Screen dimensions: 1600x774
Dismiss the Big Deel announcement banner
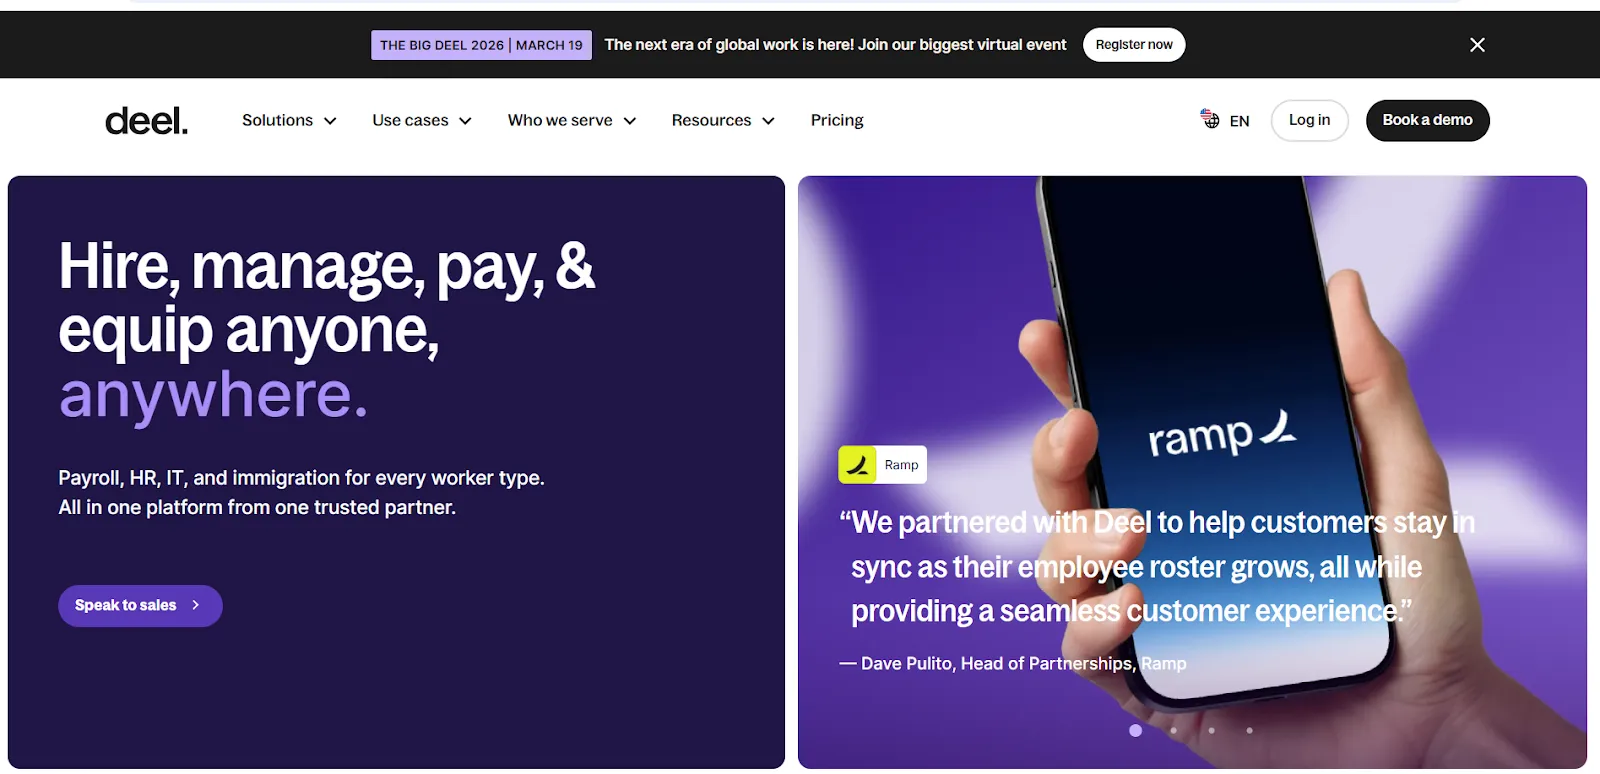(1477, 45)
